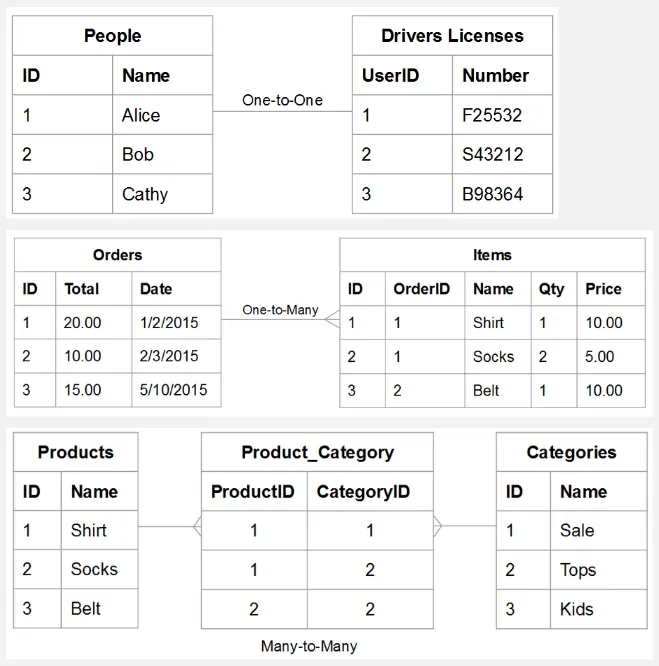Select the CategoryID column header
Screen dimensions: 659x666
coord(363,492)
